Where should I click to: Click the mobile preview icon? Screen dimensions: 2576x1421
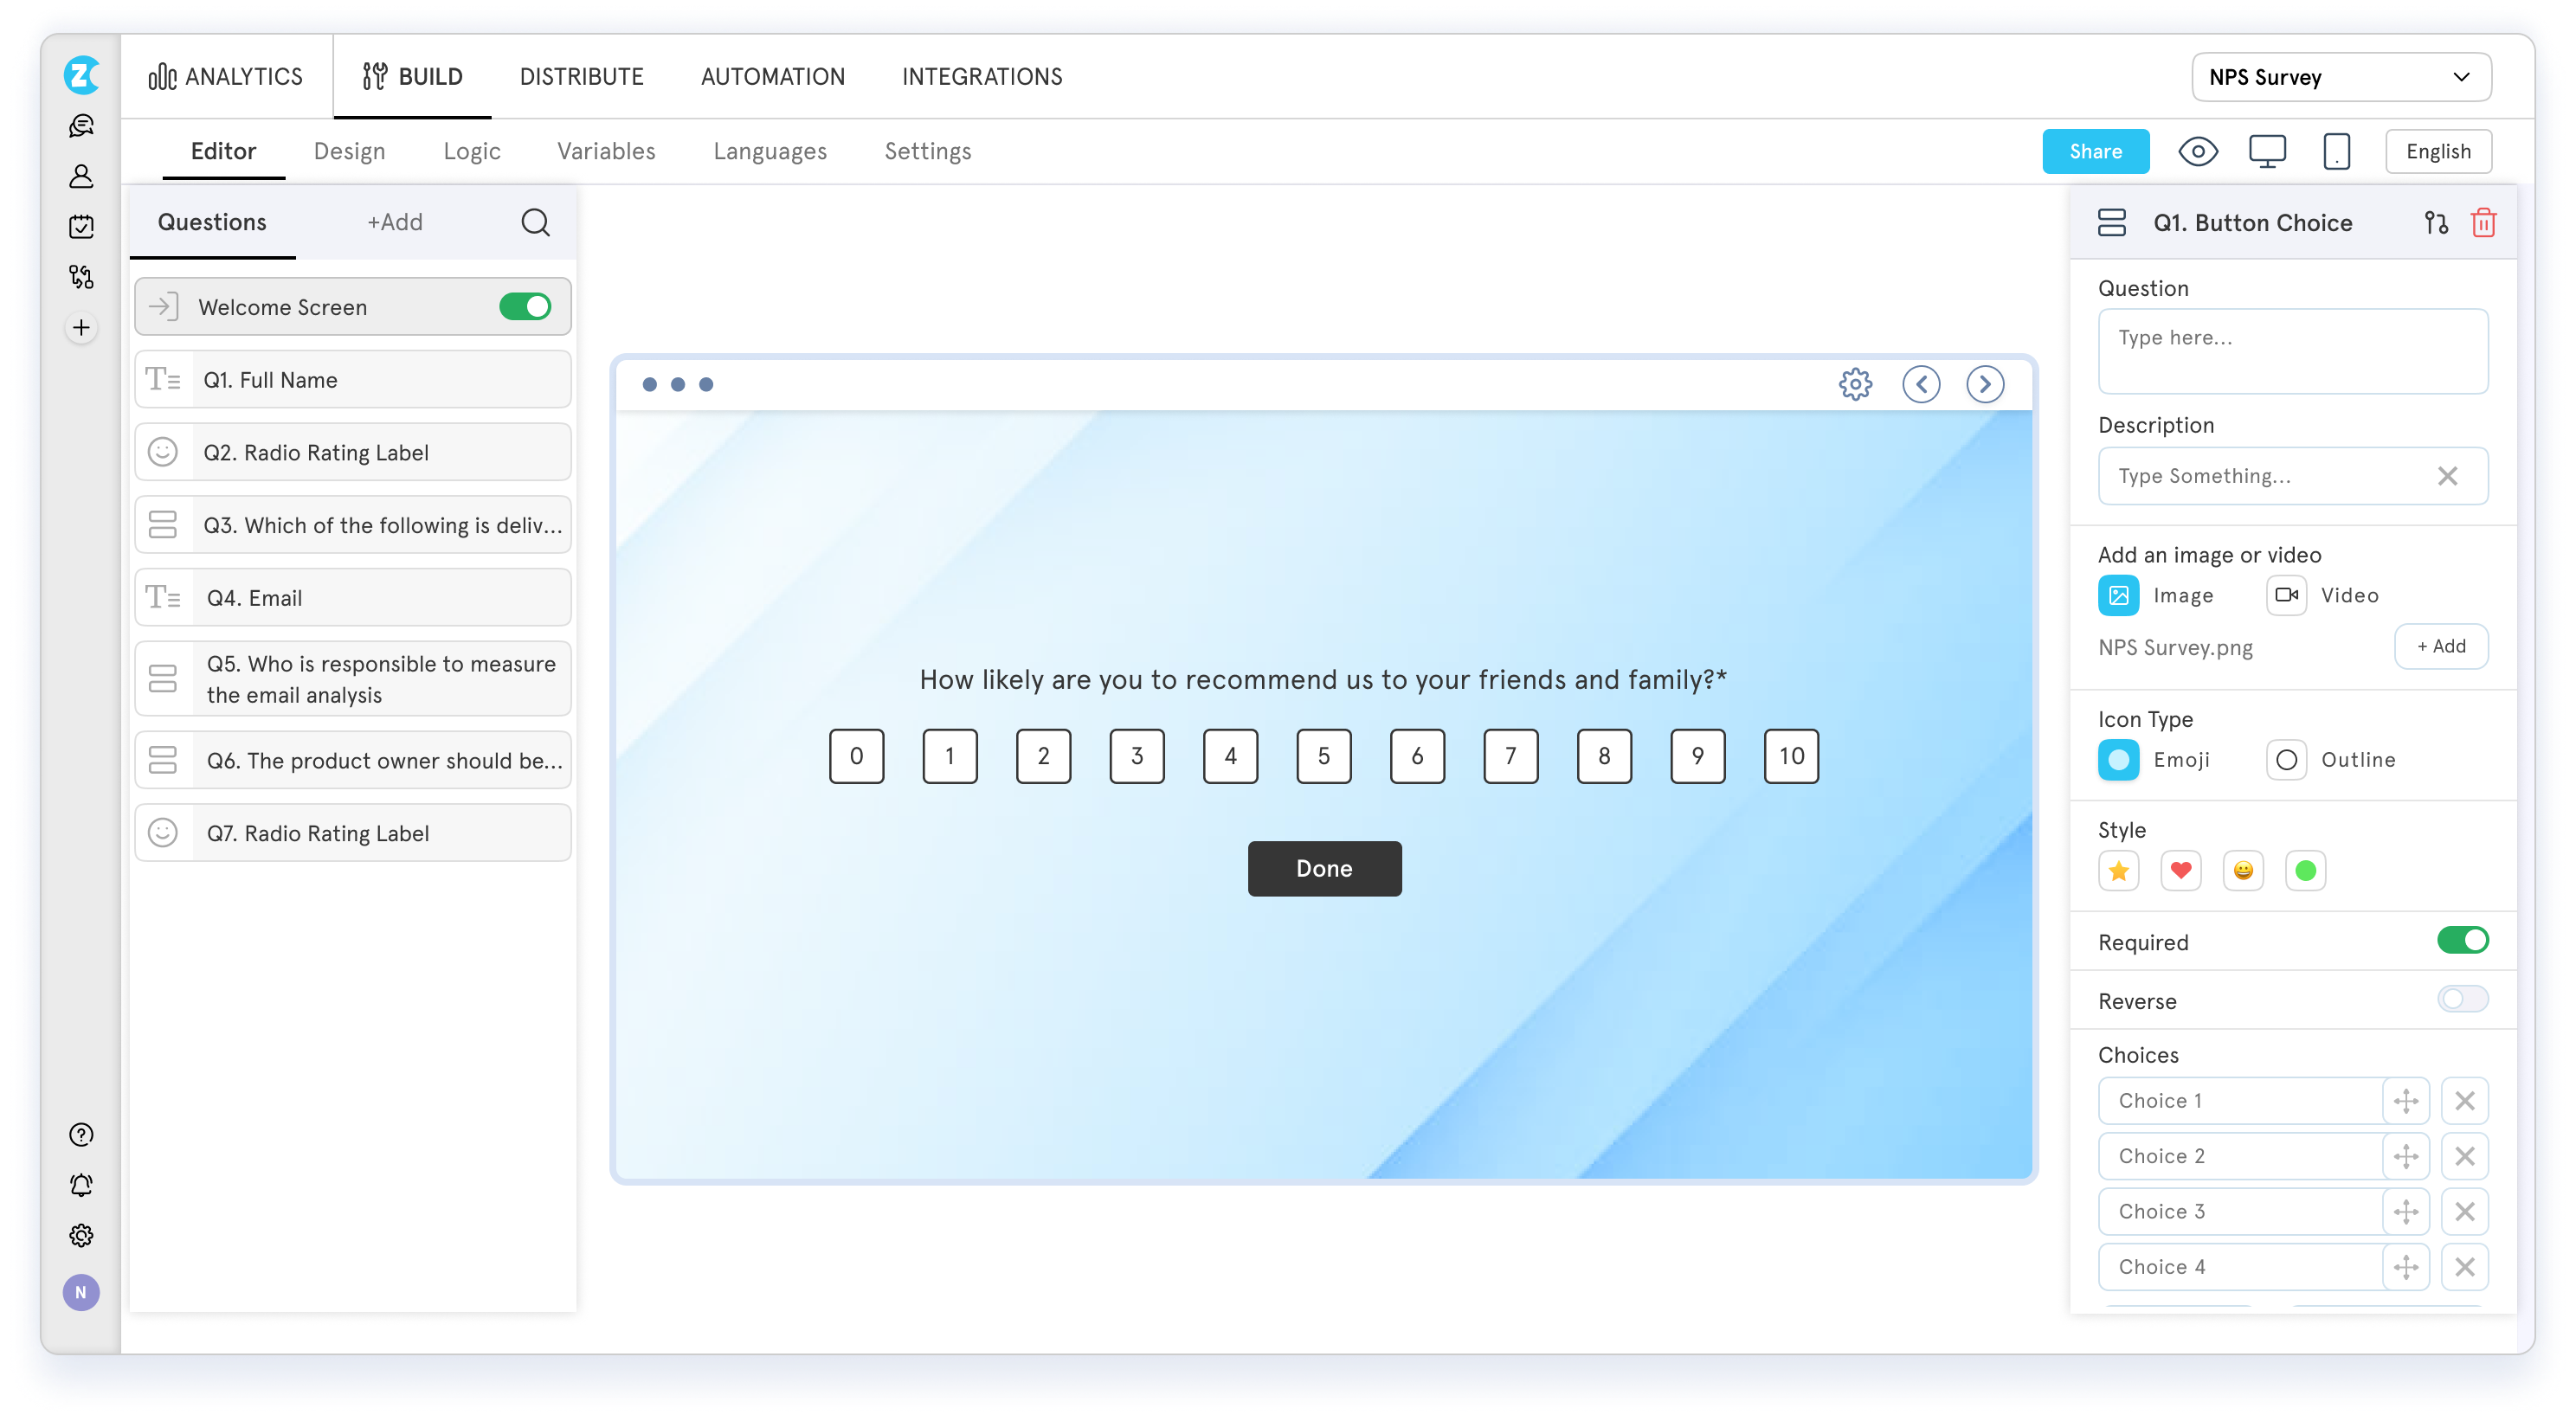click(x=2336, y=152)
